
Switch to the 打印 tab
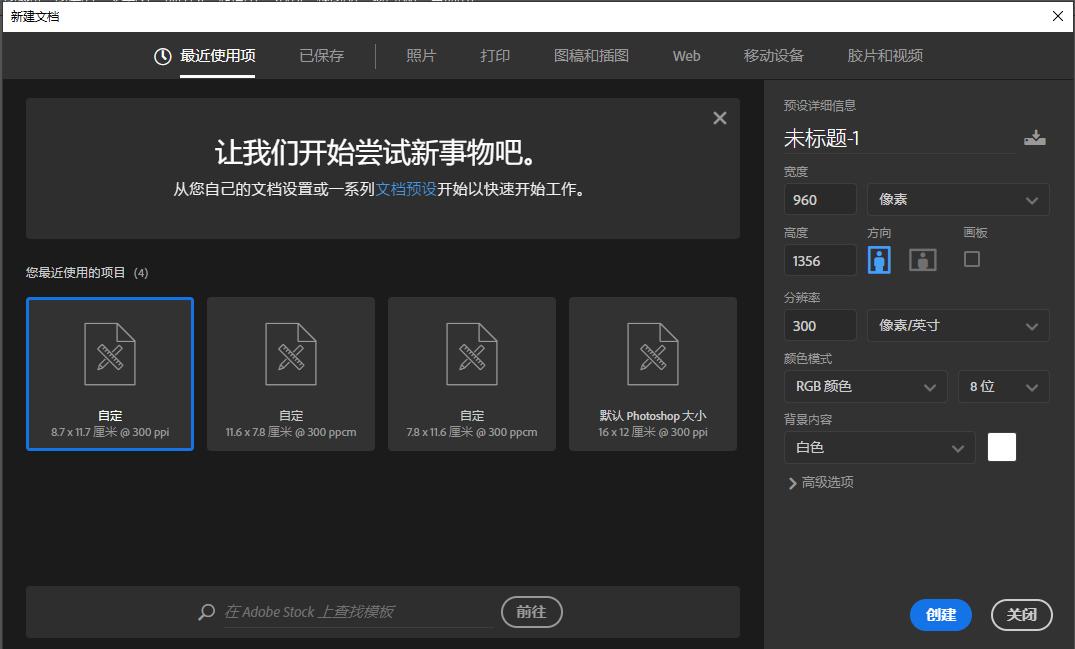[494, 56]
